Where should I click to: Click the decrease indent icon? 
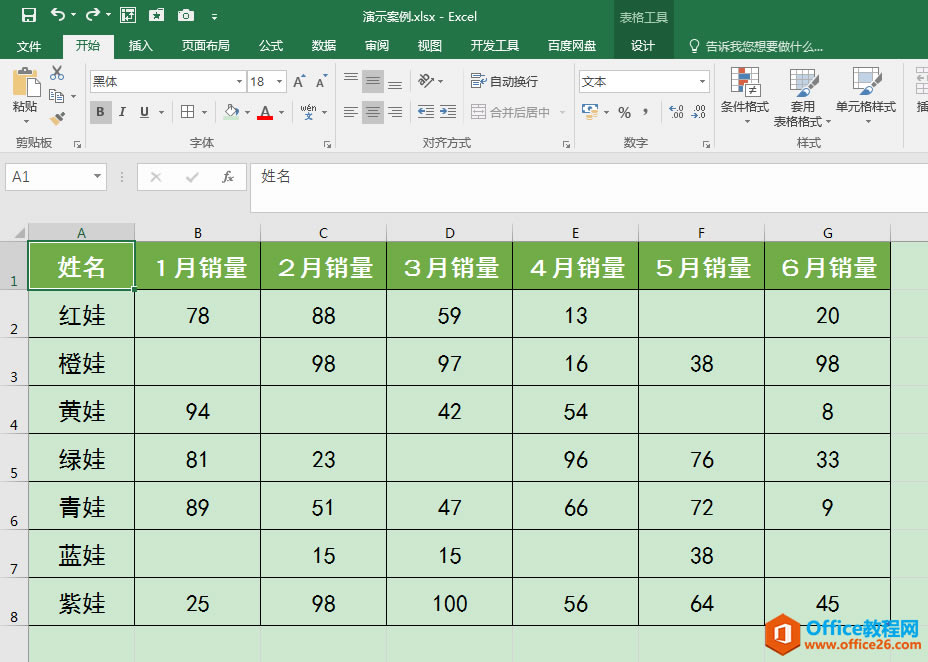point(426,112)
